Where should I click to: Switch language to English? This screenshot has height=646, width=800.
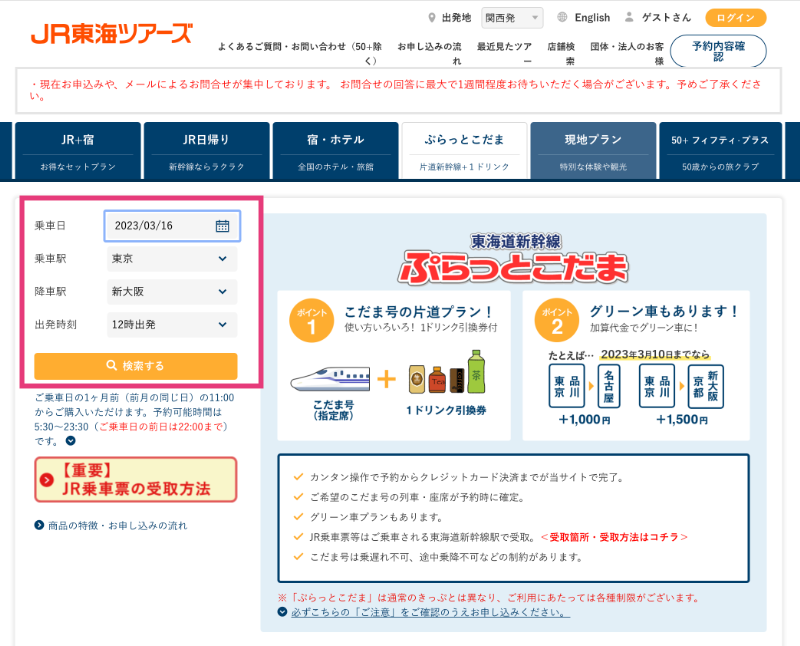pyautogui.click(x=592, y=18)
